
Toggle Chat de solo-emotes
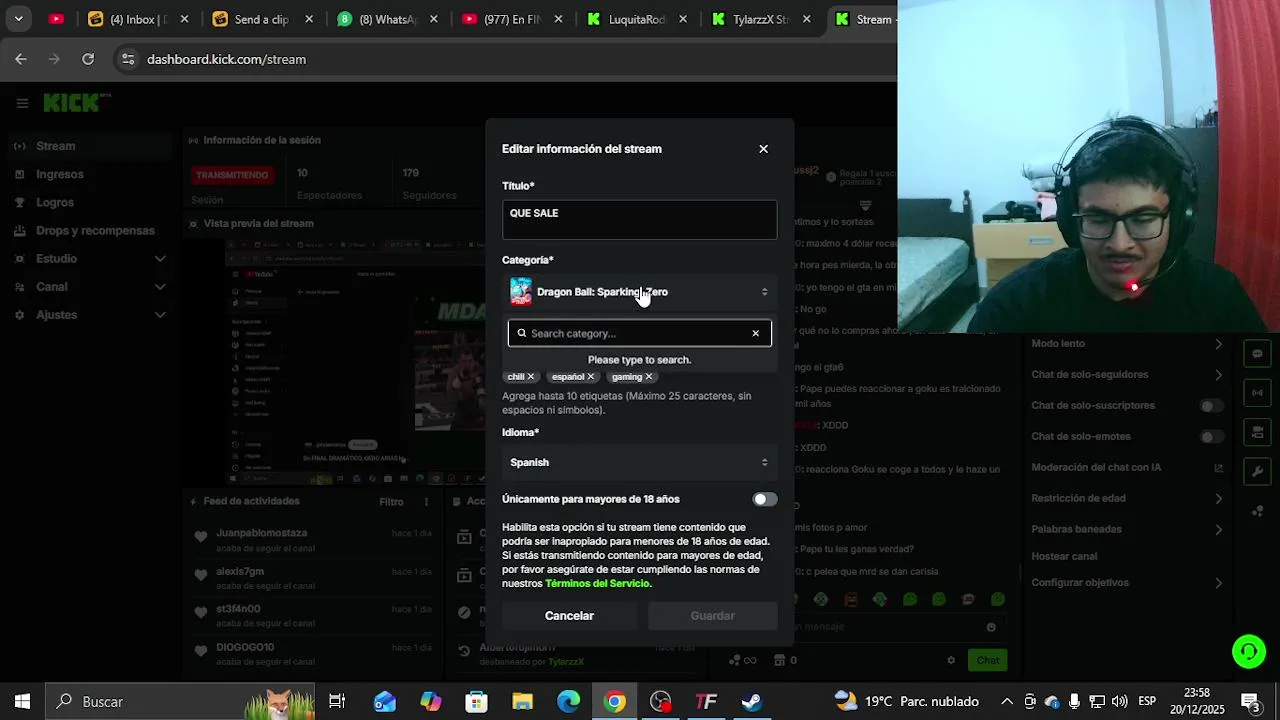pos(1211,437)
